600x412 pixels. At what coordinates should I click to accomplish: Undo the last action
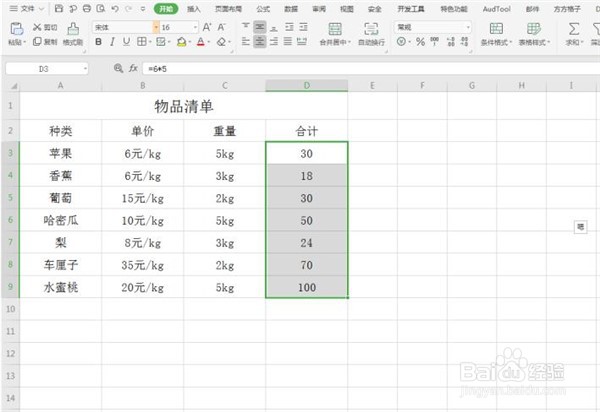click(x=115, y=8)
